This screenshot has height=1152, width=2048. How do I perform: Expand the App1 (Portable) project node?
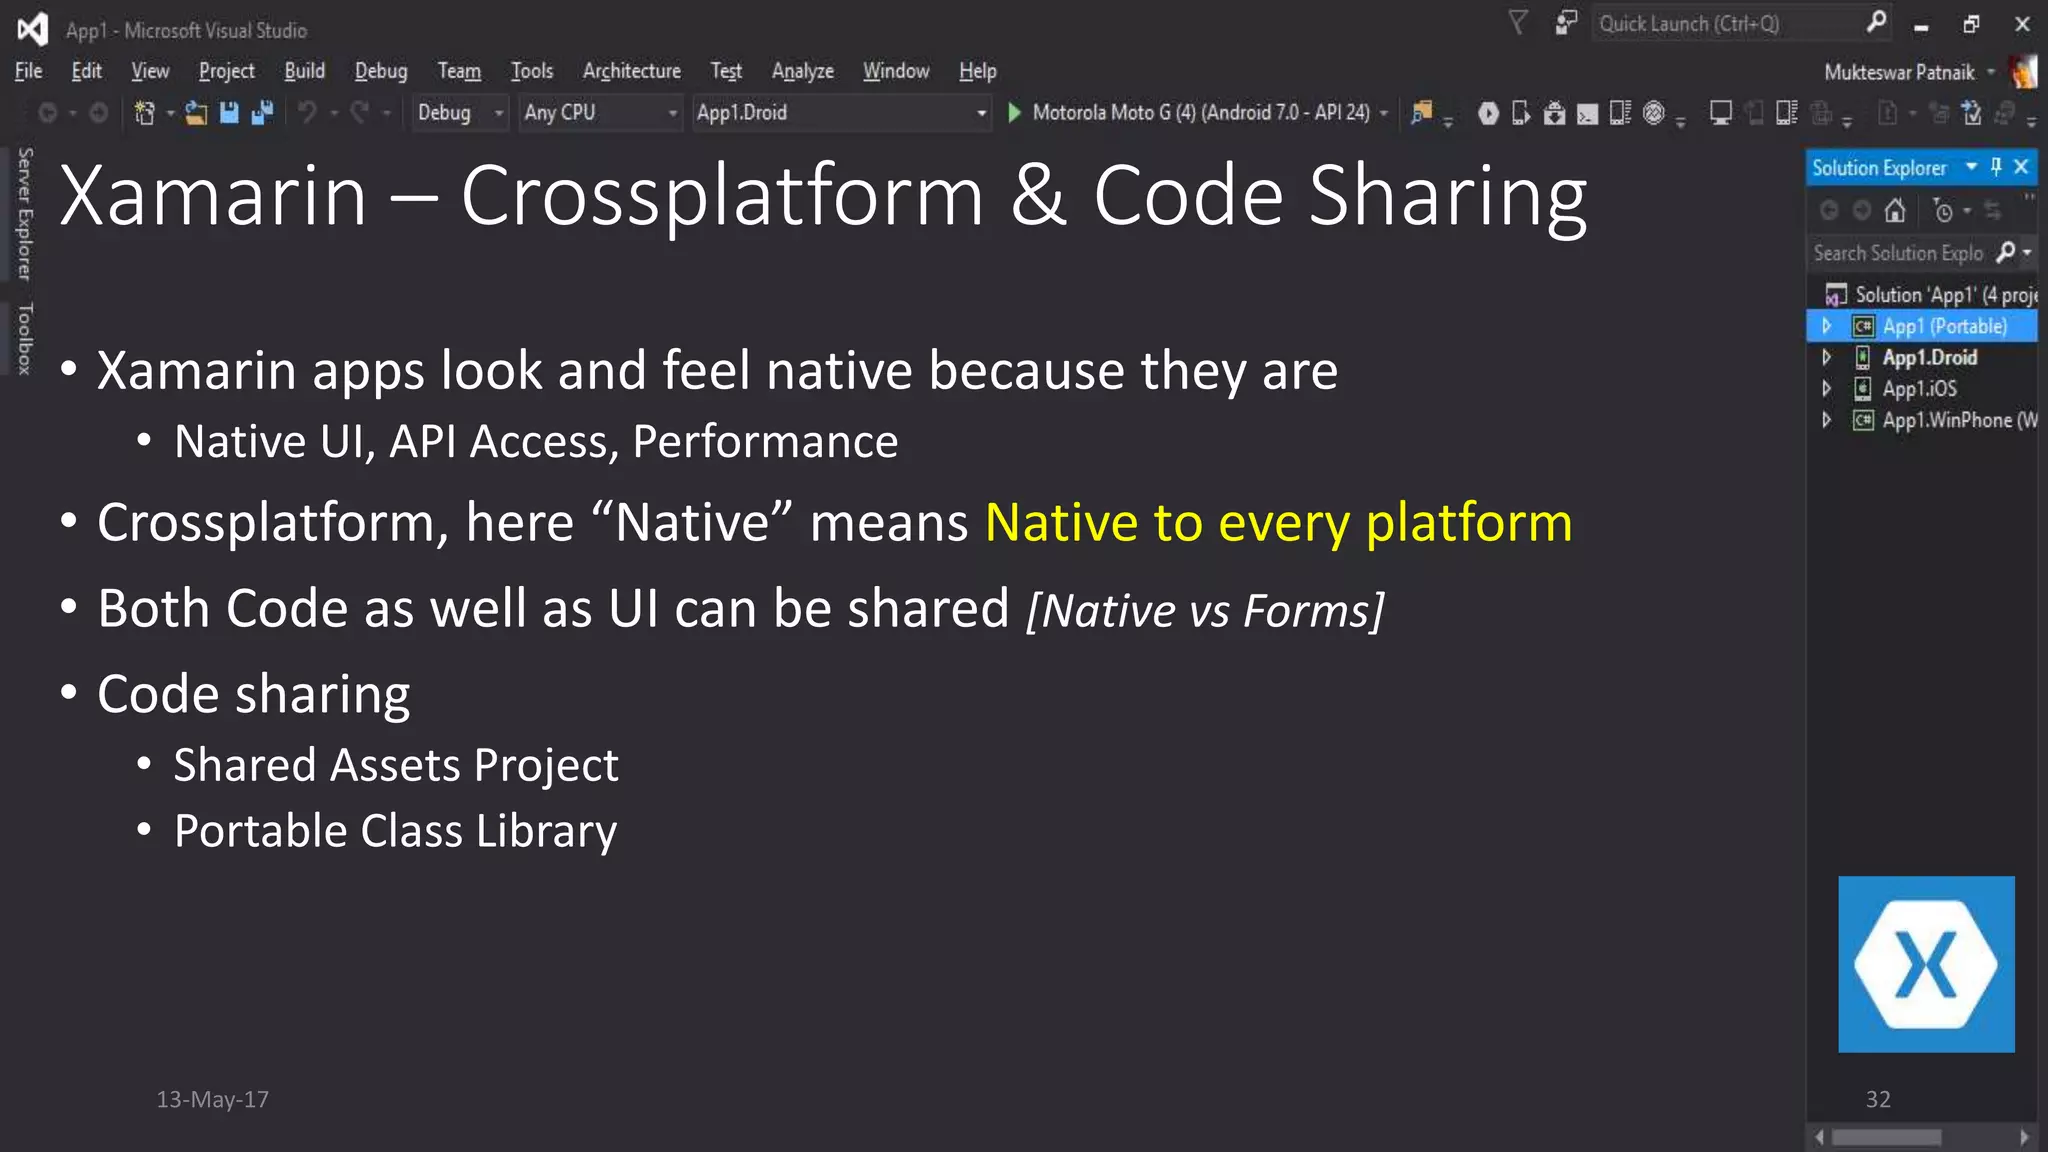(1827, 326)
